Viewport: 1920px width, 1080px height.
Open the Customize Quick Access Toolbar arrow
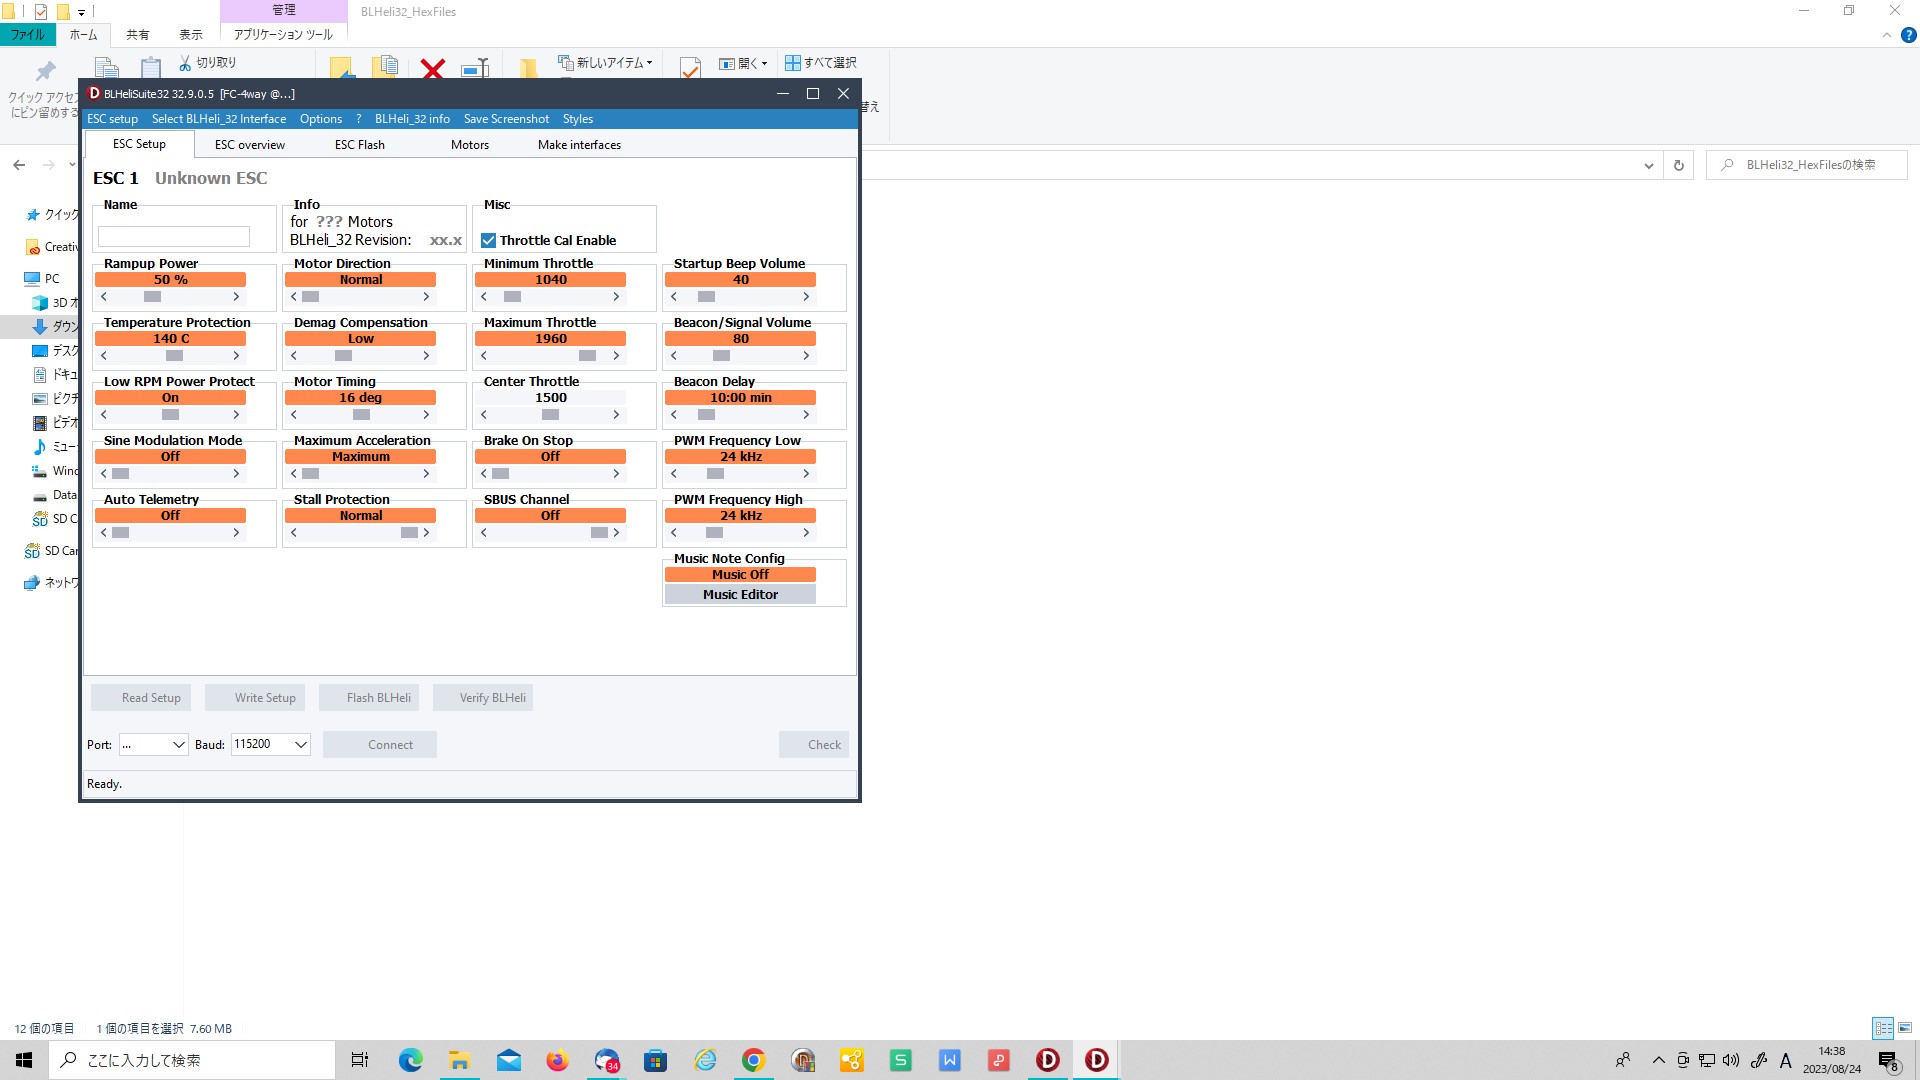point(82,12)
